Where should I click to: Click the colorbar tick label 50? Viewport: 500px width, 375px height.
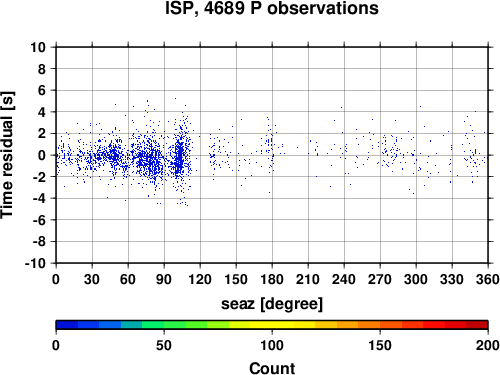coord(164,345)
